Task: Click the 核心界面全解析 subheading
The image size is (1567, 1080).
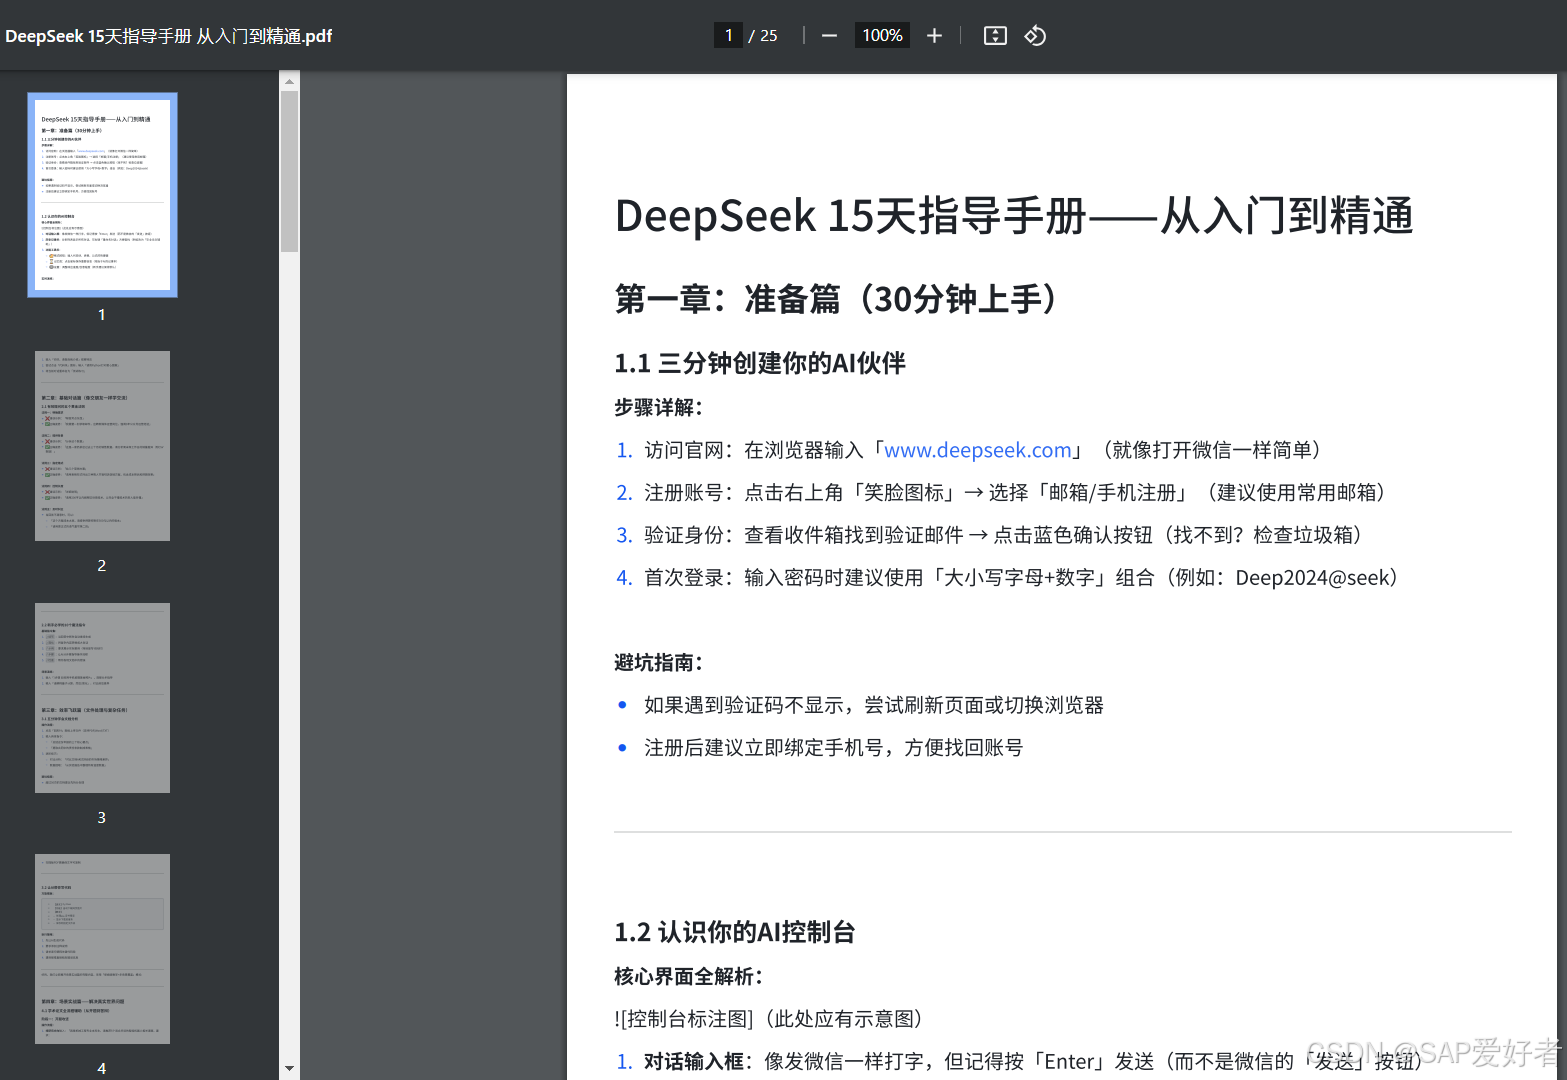Action: click(689, 977)
